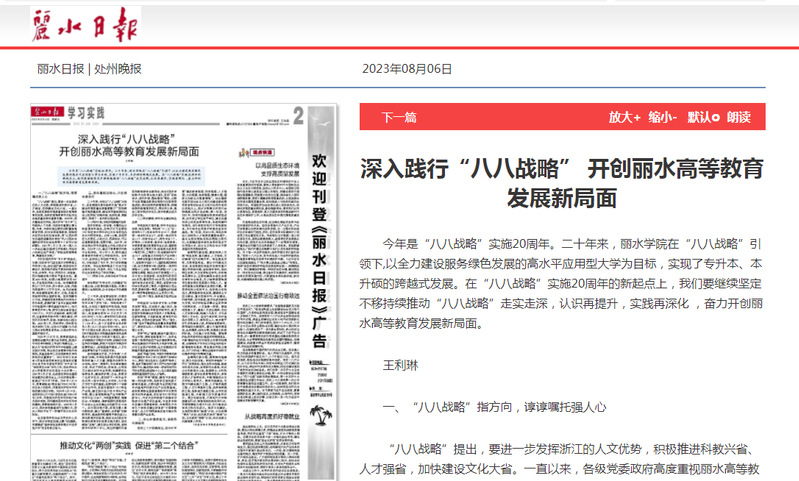
Task: Click the 学习实践 section header on the page
Action: (x=85, y=111)
